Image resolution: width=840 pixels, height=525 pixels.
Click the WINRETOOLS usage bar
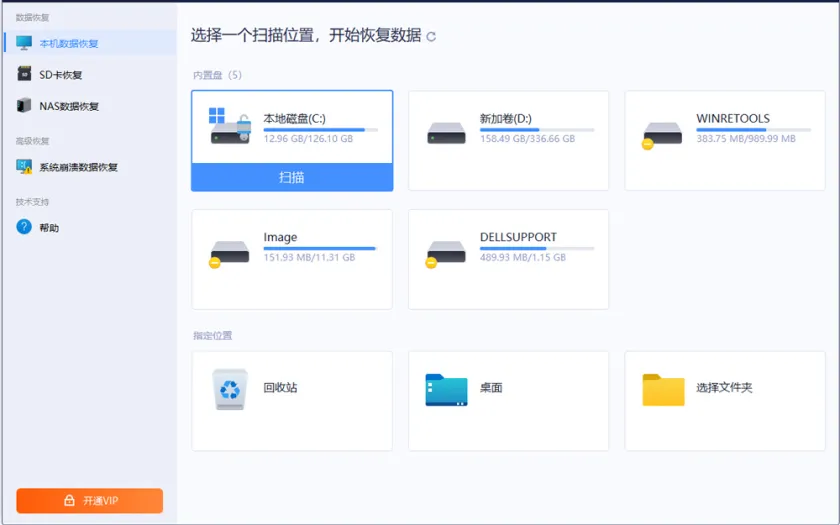tap(753, 130)
